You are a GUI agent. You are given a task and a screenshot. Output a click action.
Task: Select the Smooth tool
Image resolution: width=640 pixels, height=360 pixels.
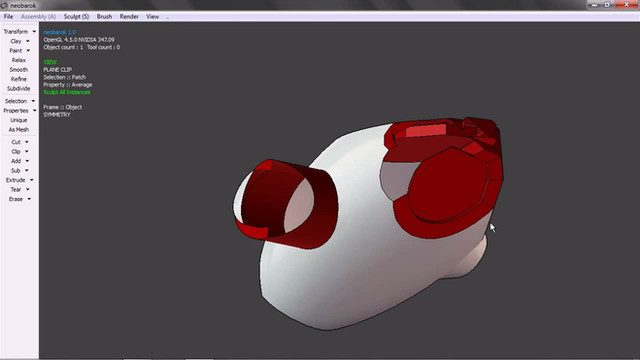[19, 70]
